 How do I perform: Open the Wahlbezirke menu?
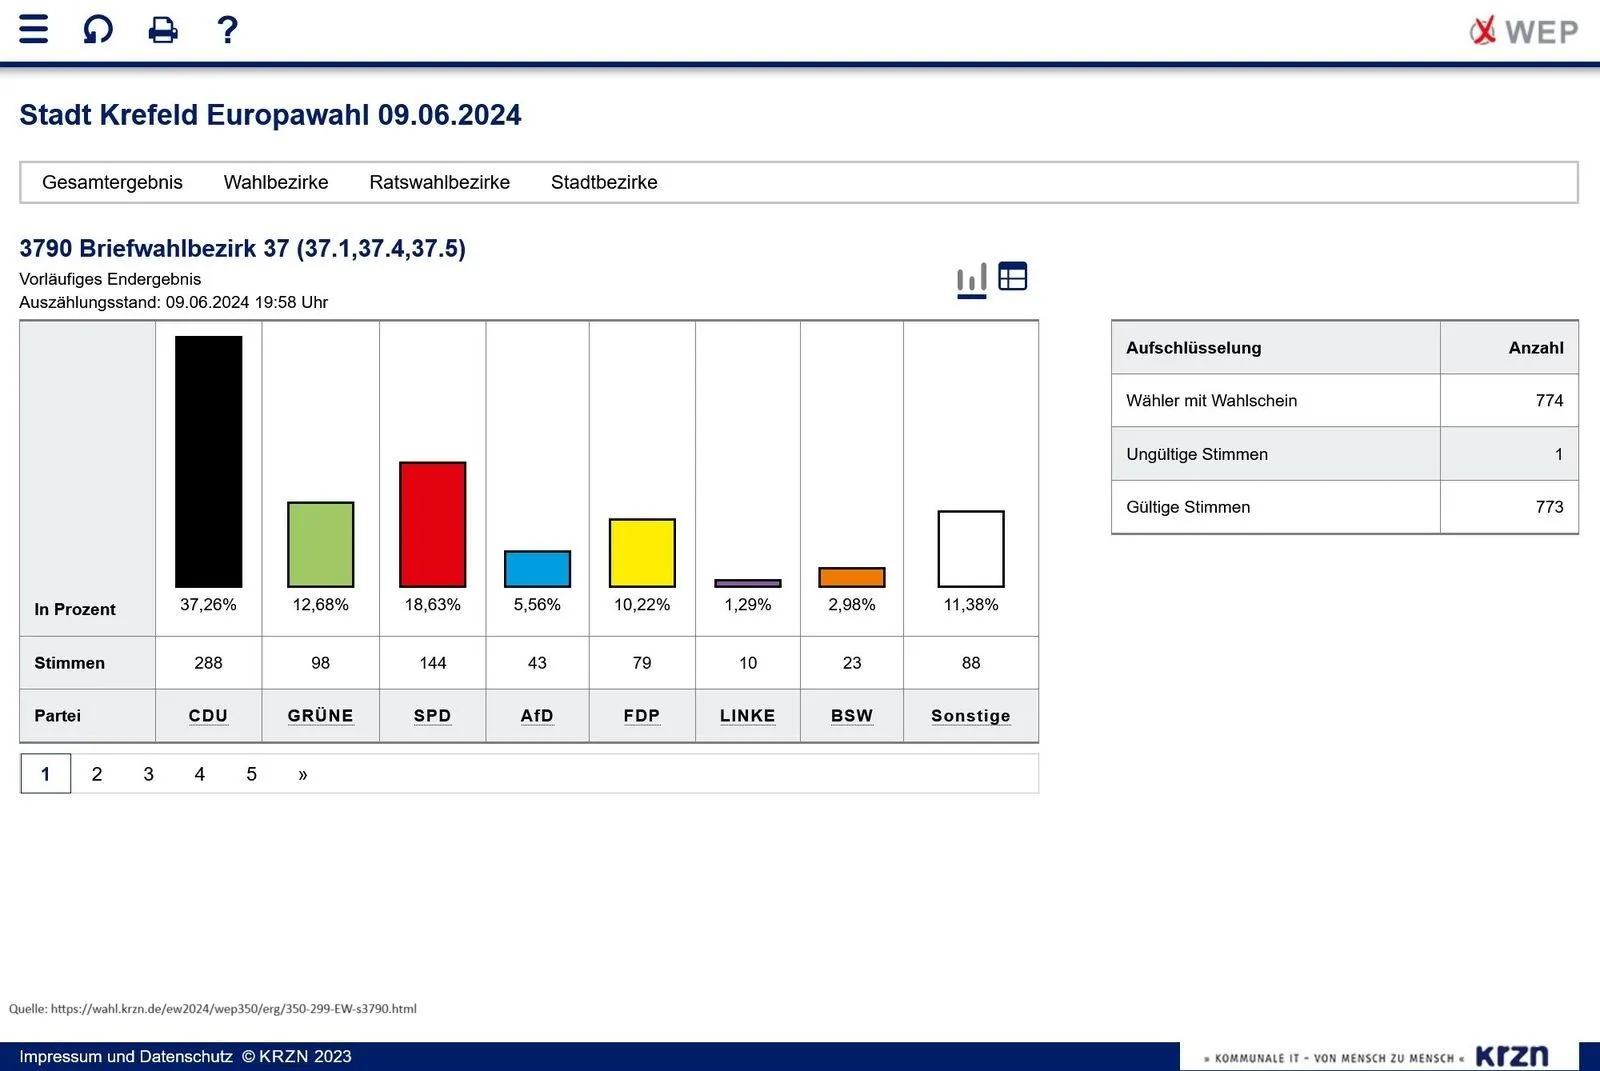pyautogui.click(x=276, y=182)
